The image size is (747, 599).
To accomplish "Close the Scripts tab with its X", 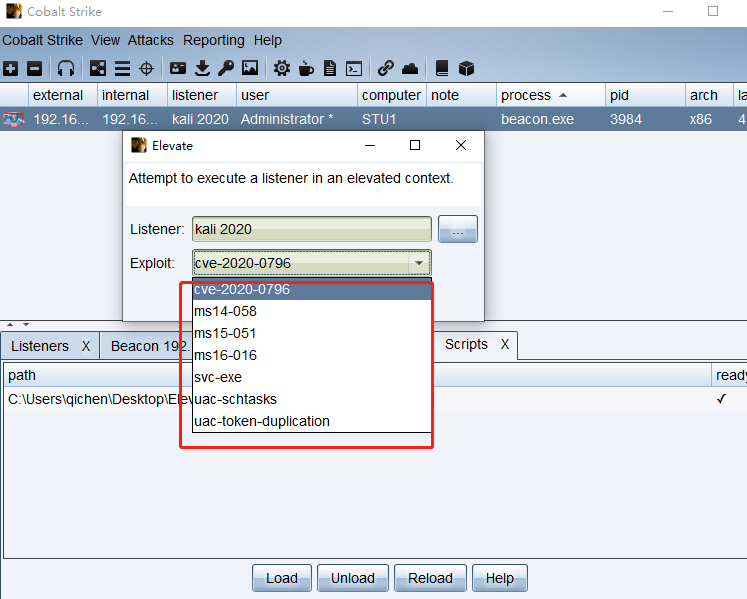I will pos(505,344).
